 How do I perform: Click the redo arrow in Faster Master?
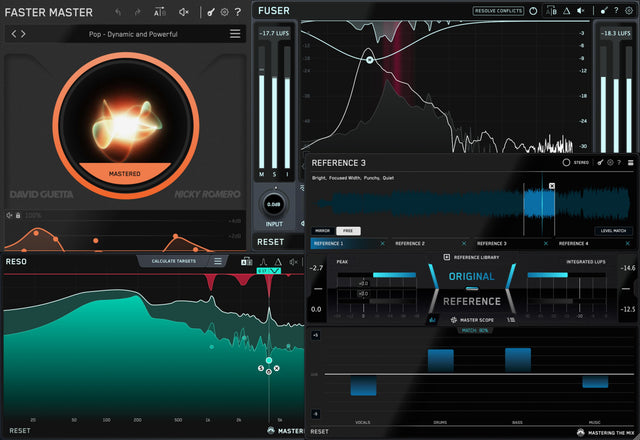pos(137,12)
